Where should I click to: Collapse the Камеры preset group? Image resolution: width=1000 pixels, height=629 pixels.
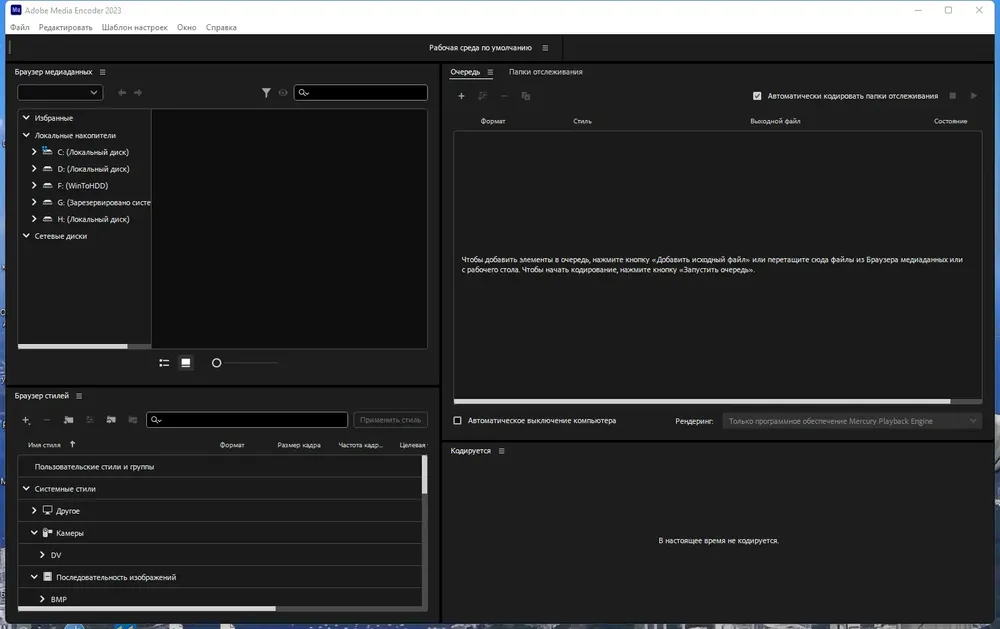(34, 533)
